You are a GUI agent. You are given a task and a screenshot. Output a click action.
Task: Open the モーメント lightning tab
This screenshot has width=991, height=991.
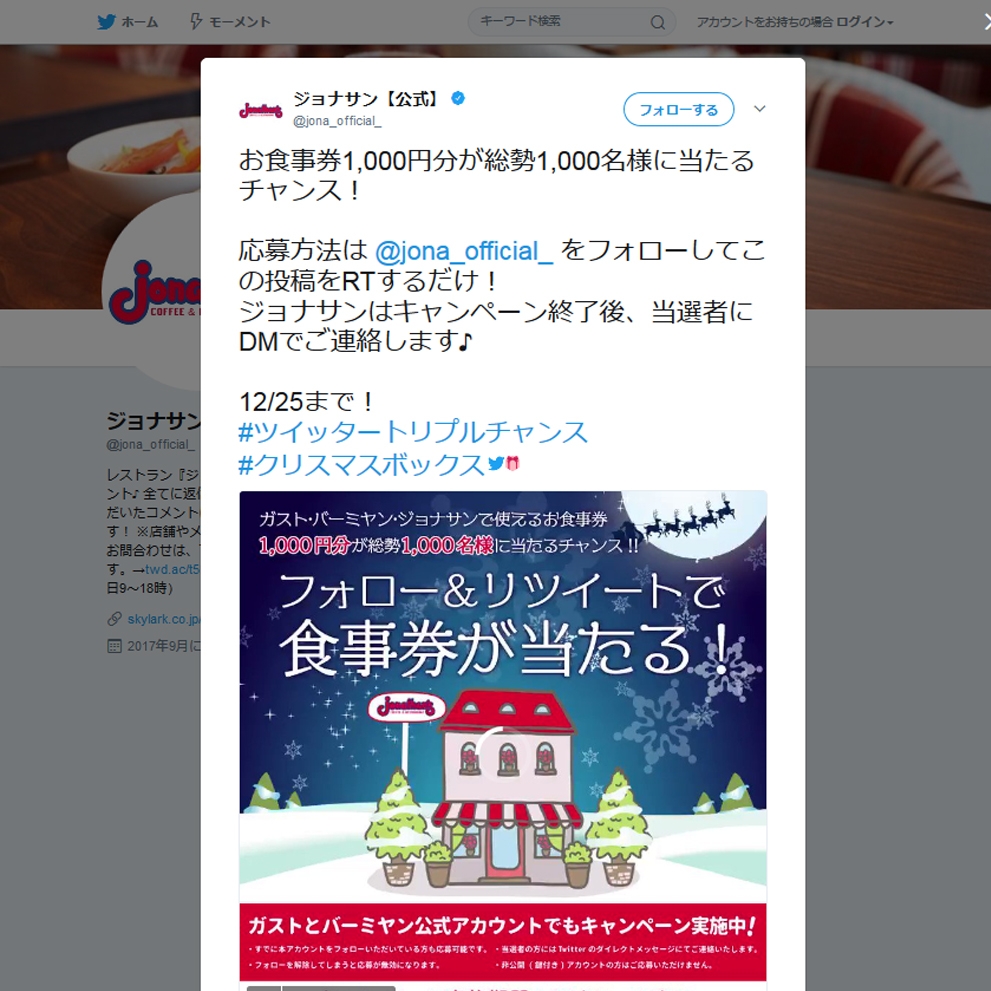pos(230,22)
